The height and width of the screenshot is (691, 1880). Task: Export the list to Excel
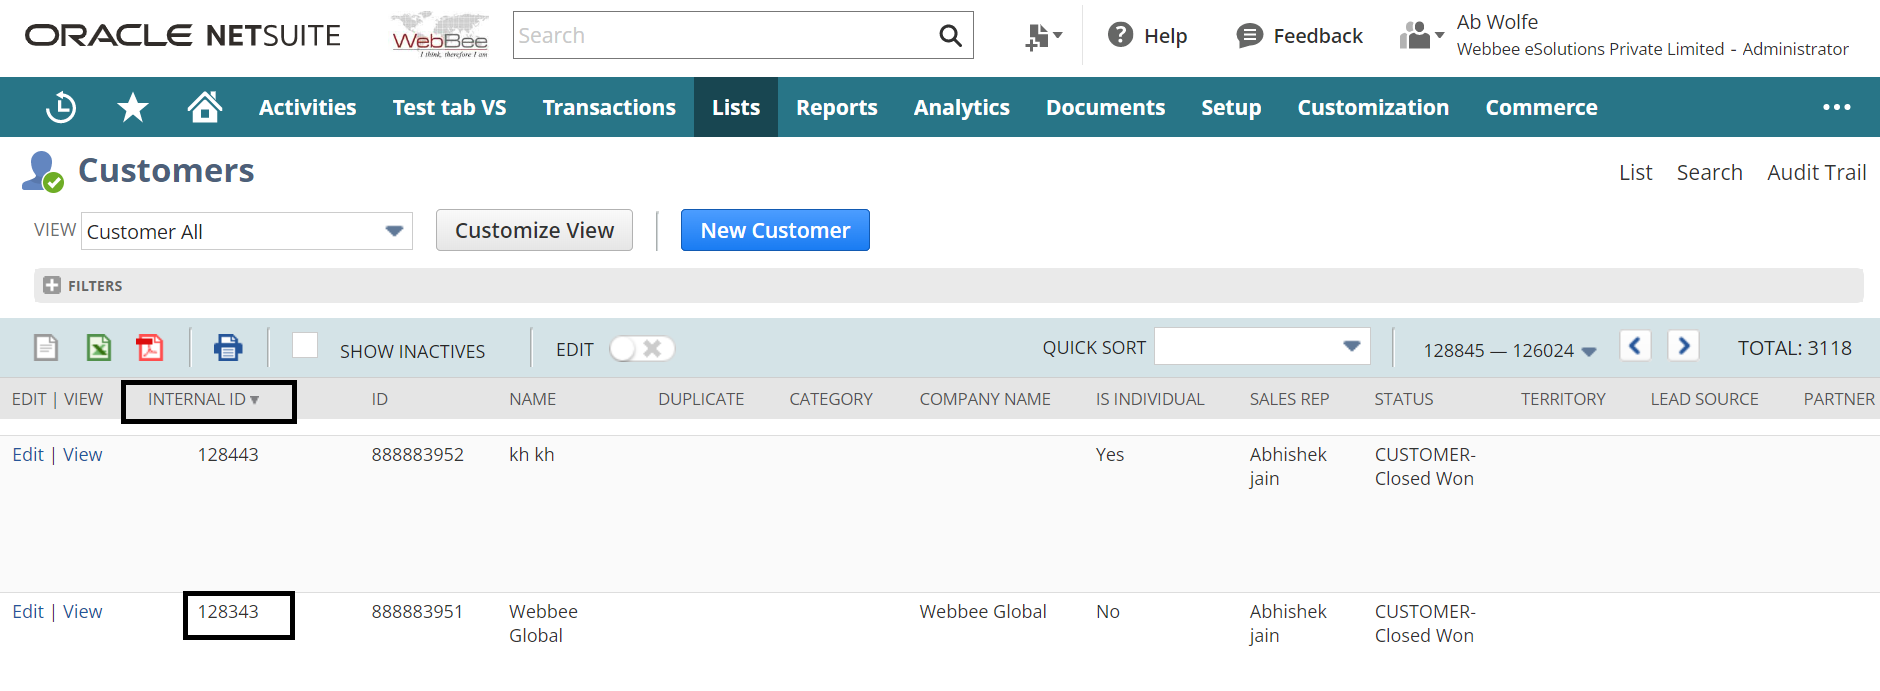98,348
